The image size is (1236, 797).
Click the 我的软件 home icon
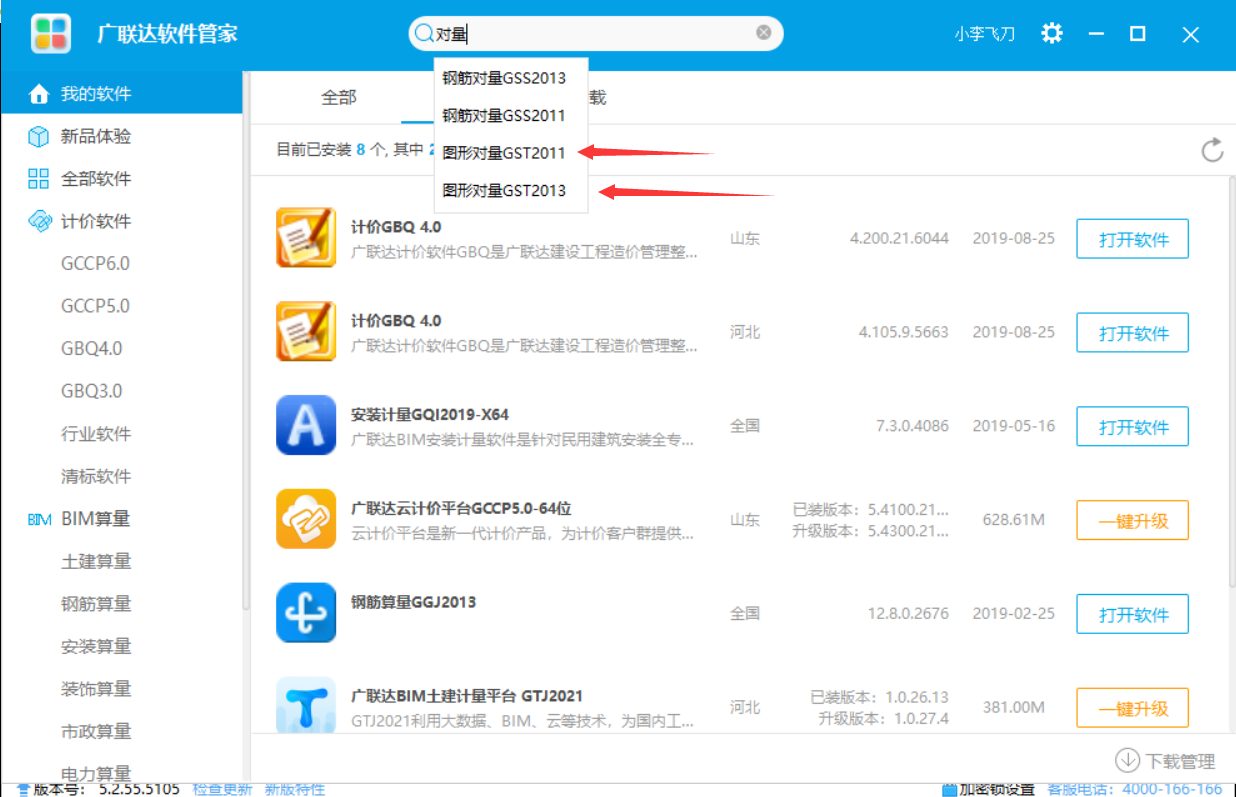pos(39,94)
